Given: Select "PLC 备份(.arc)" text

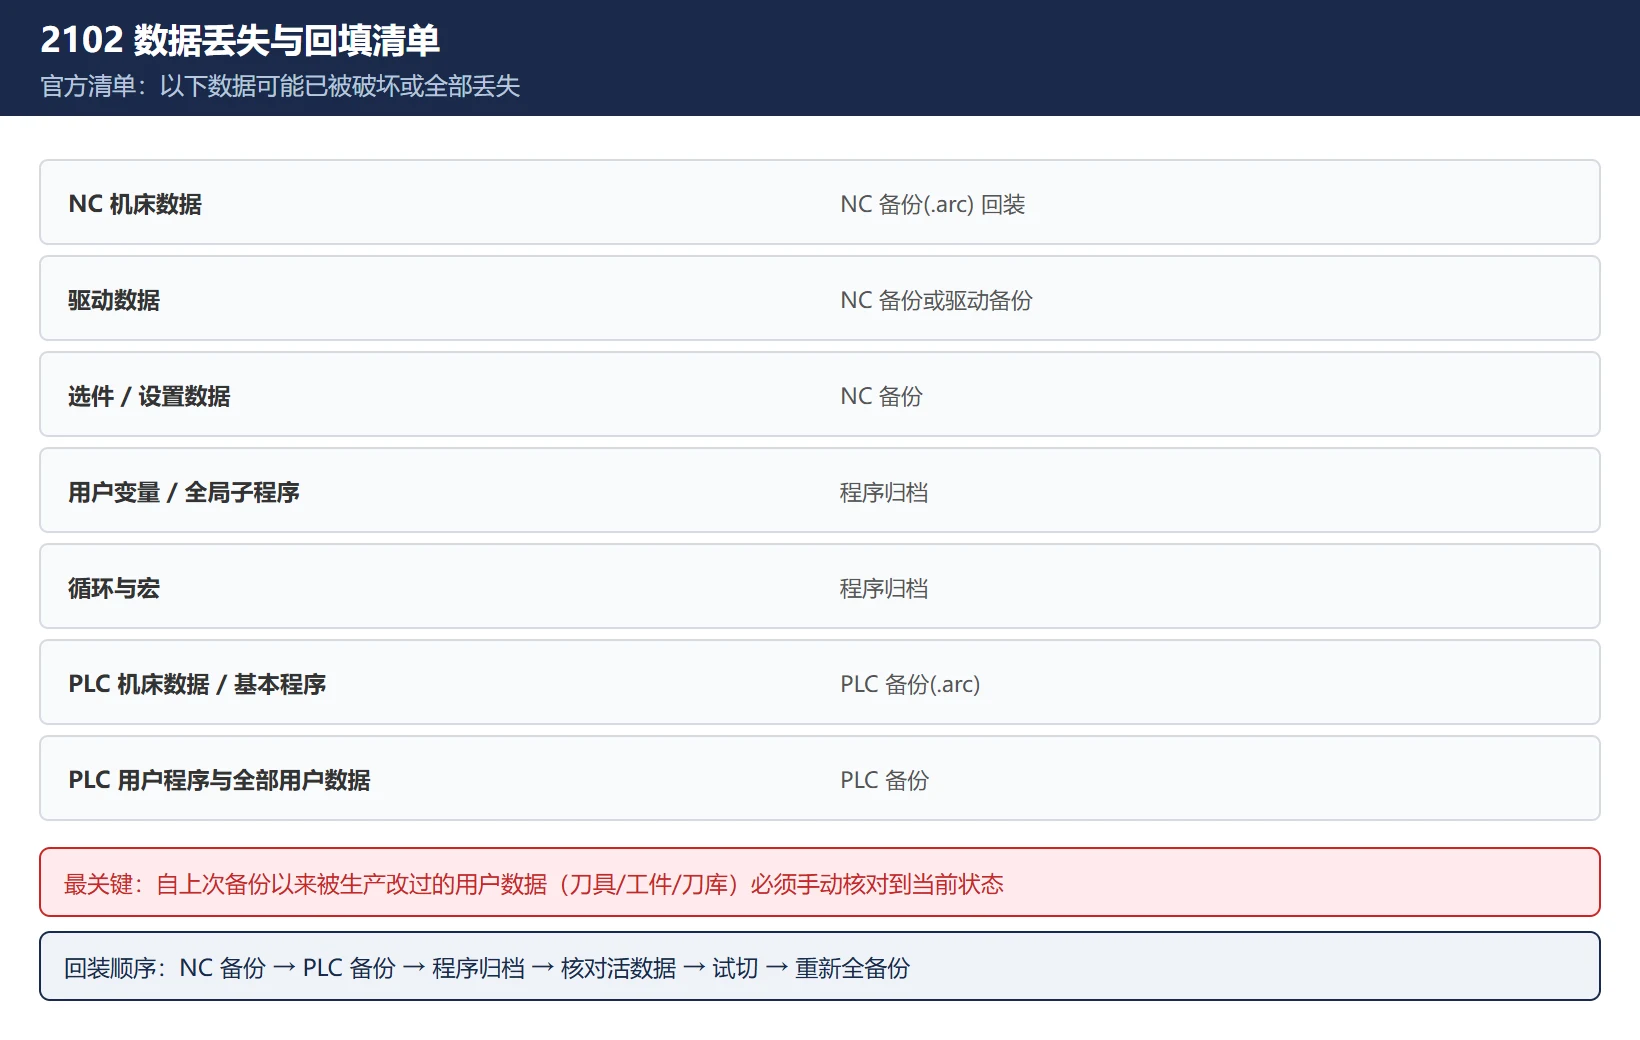Looking at the screenshot, I should tap(910, 684).
